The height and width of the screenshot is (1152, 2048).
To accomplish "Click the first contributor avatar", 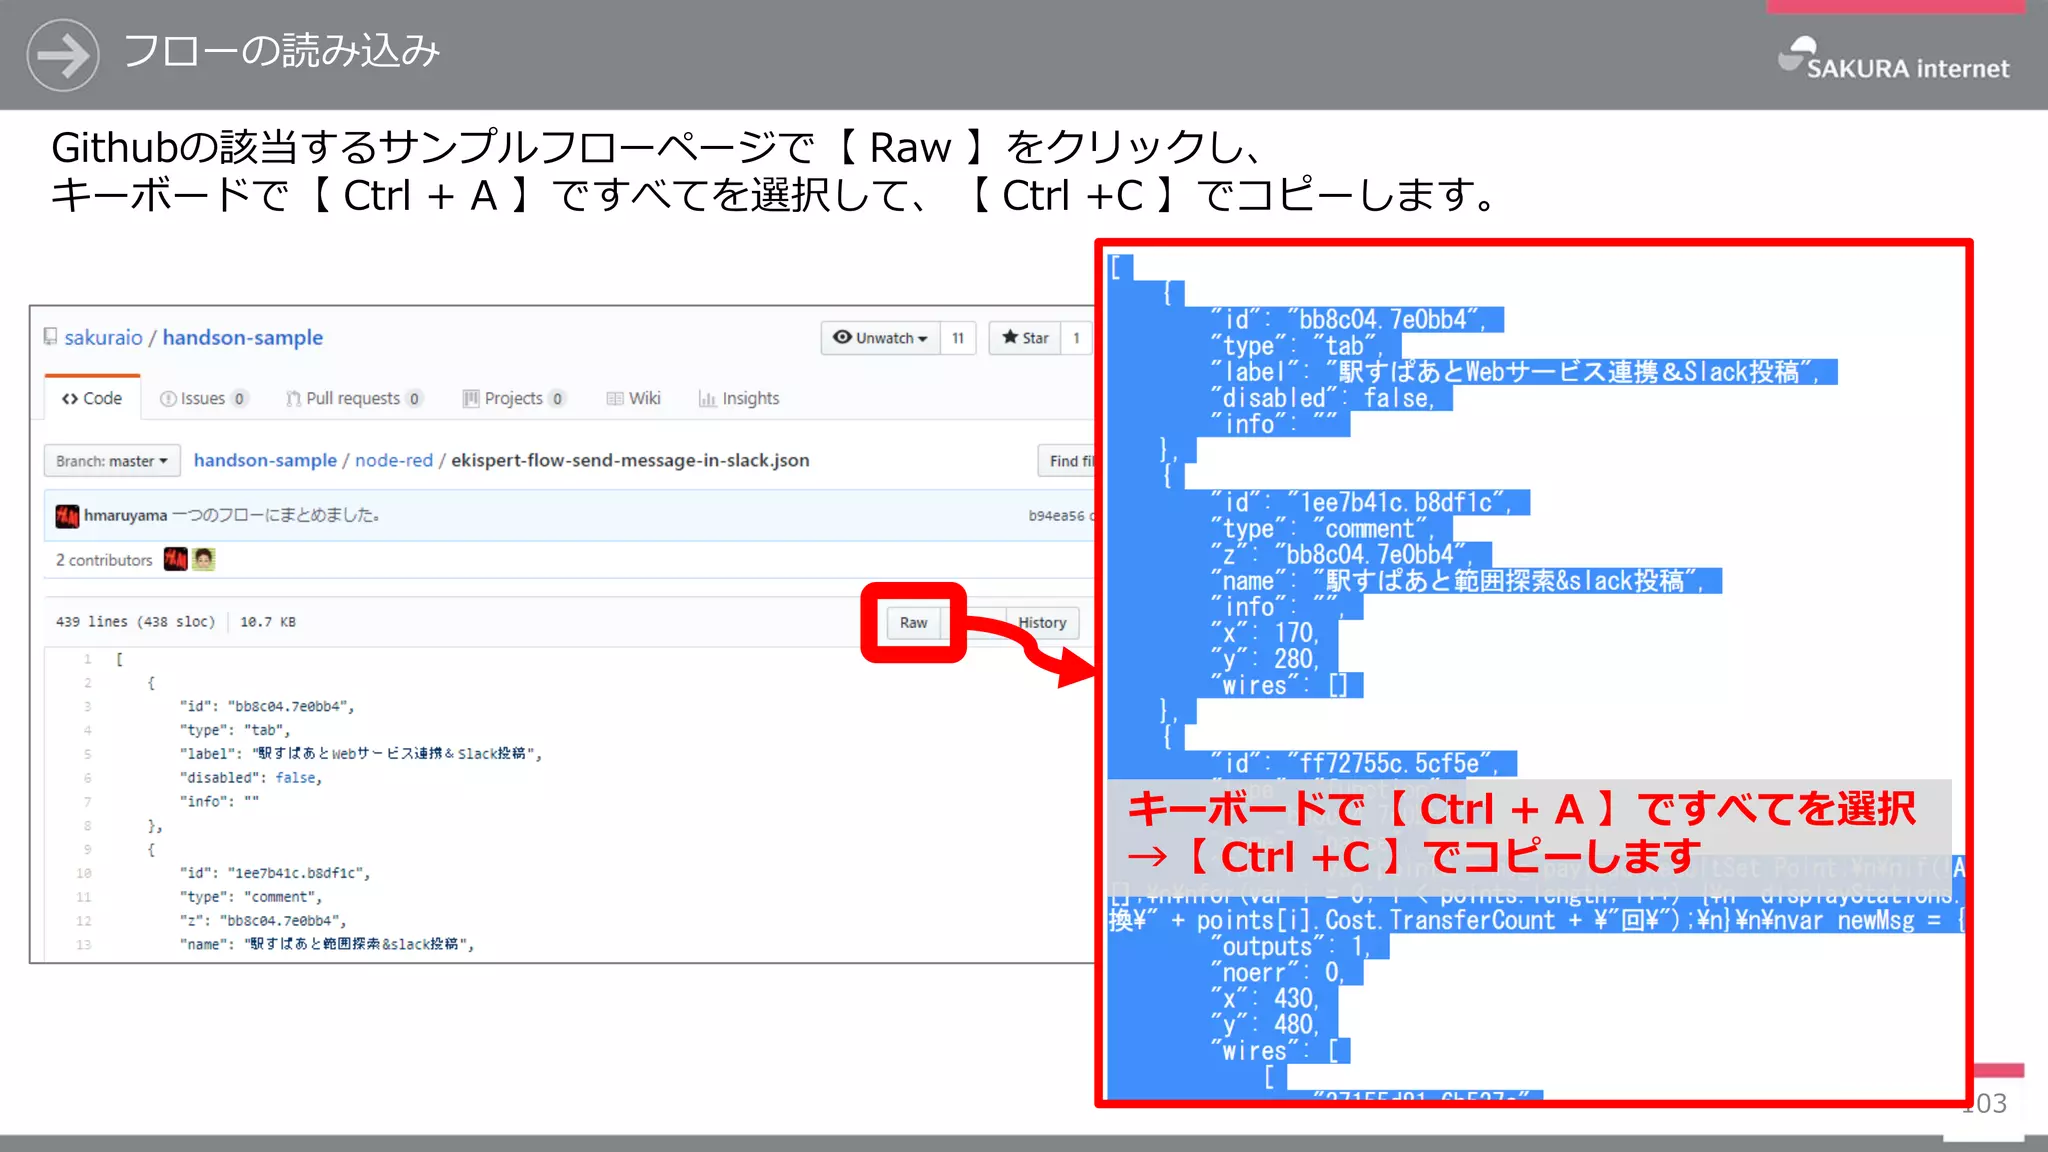I will (x=176, y=559).
